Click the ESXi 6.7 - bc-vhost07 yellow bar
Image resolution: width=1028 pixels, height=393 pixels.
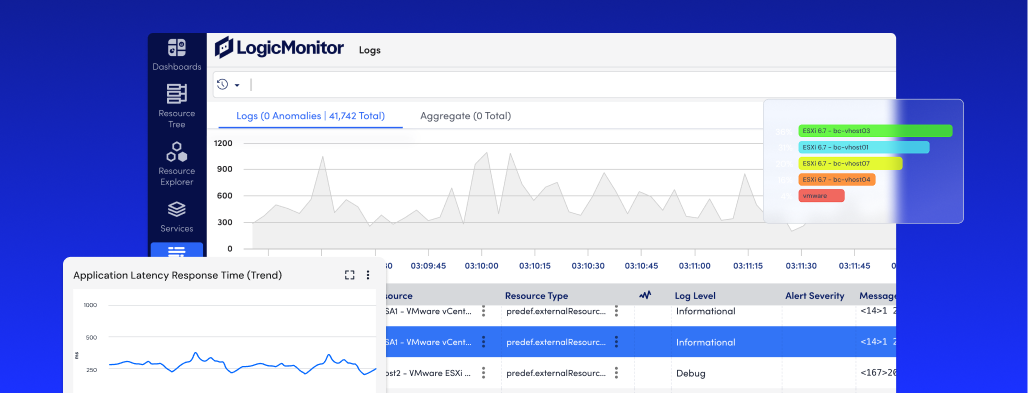(x=850, y=163)
